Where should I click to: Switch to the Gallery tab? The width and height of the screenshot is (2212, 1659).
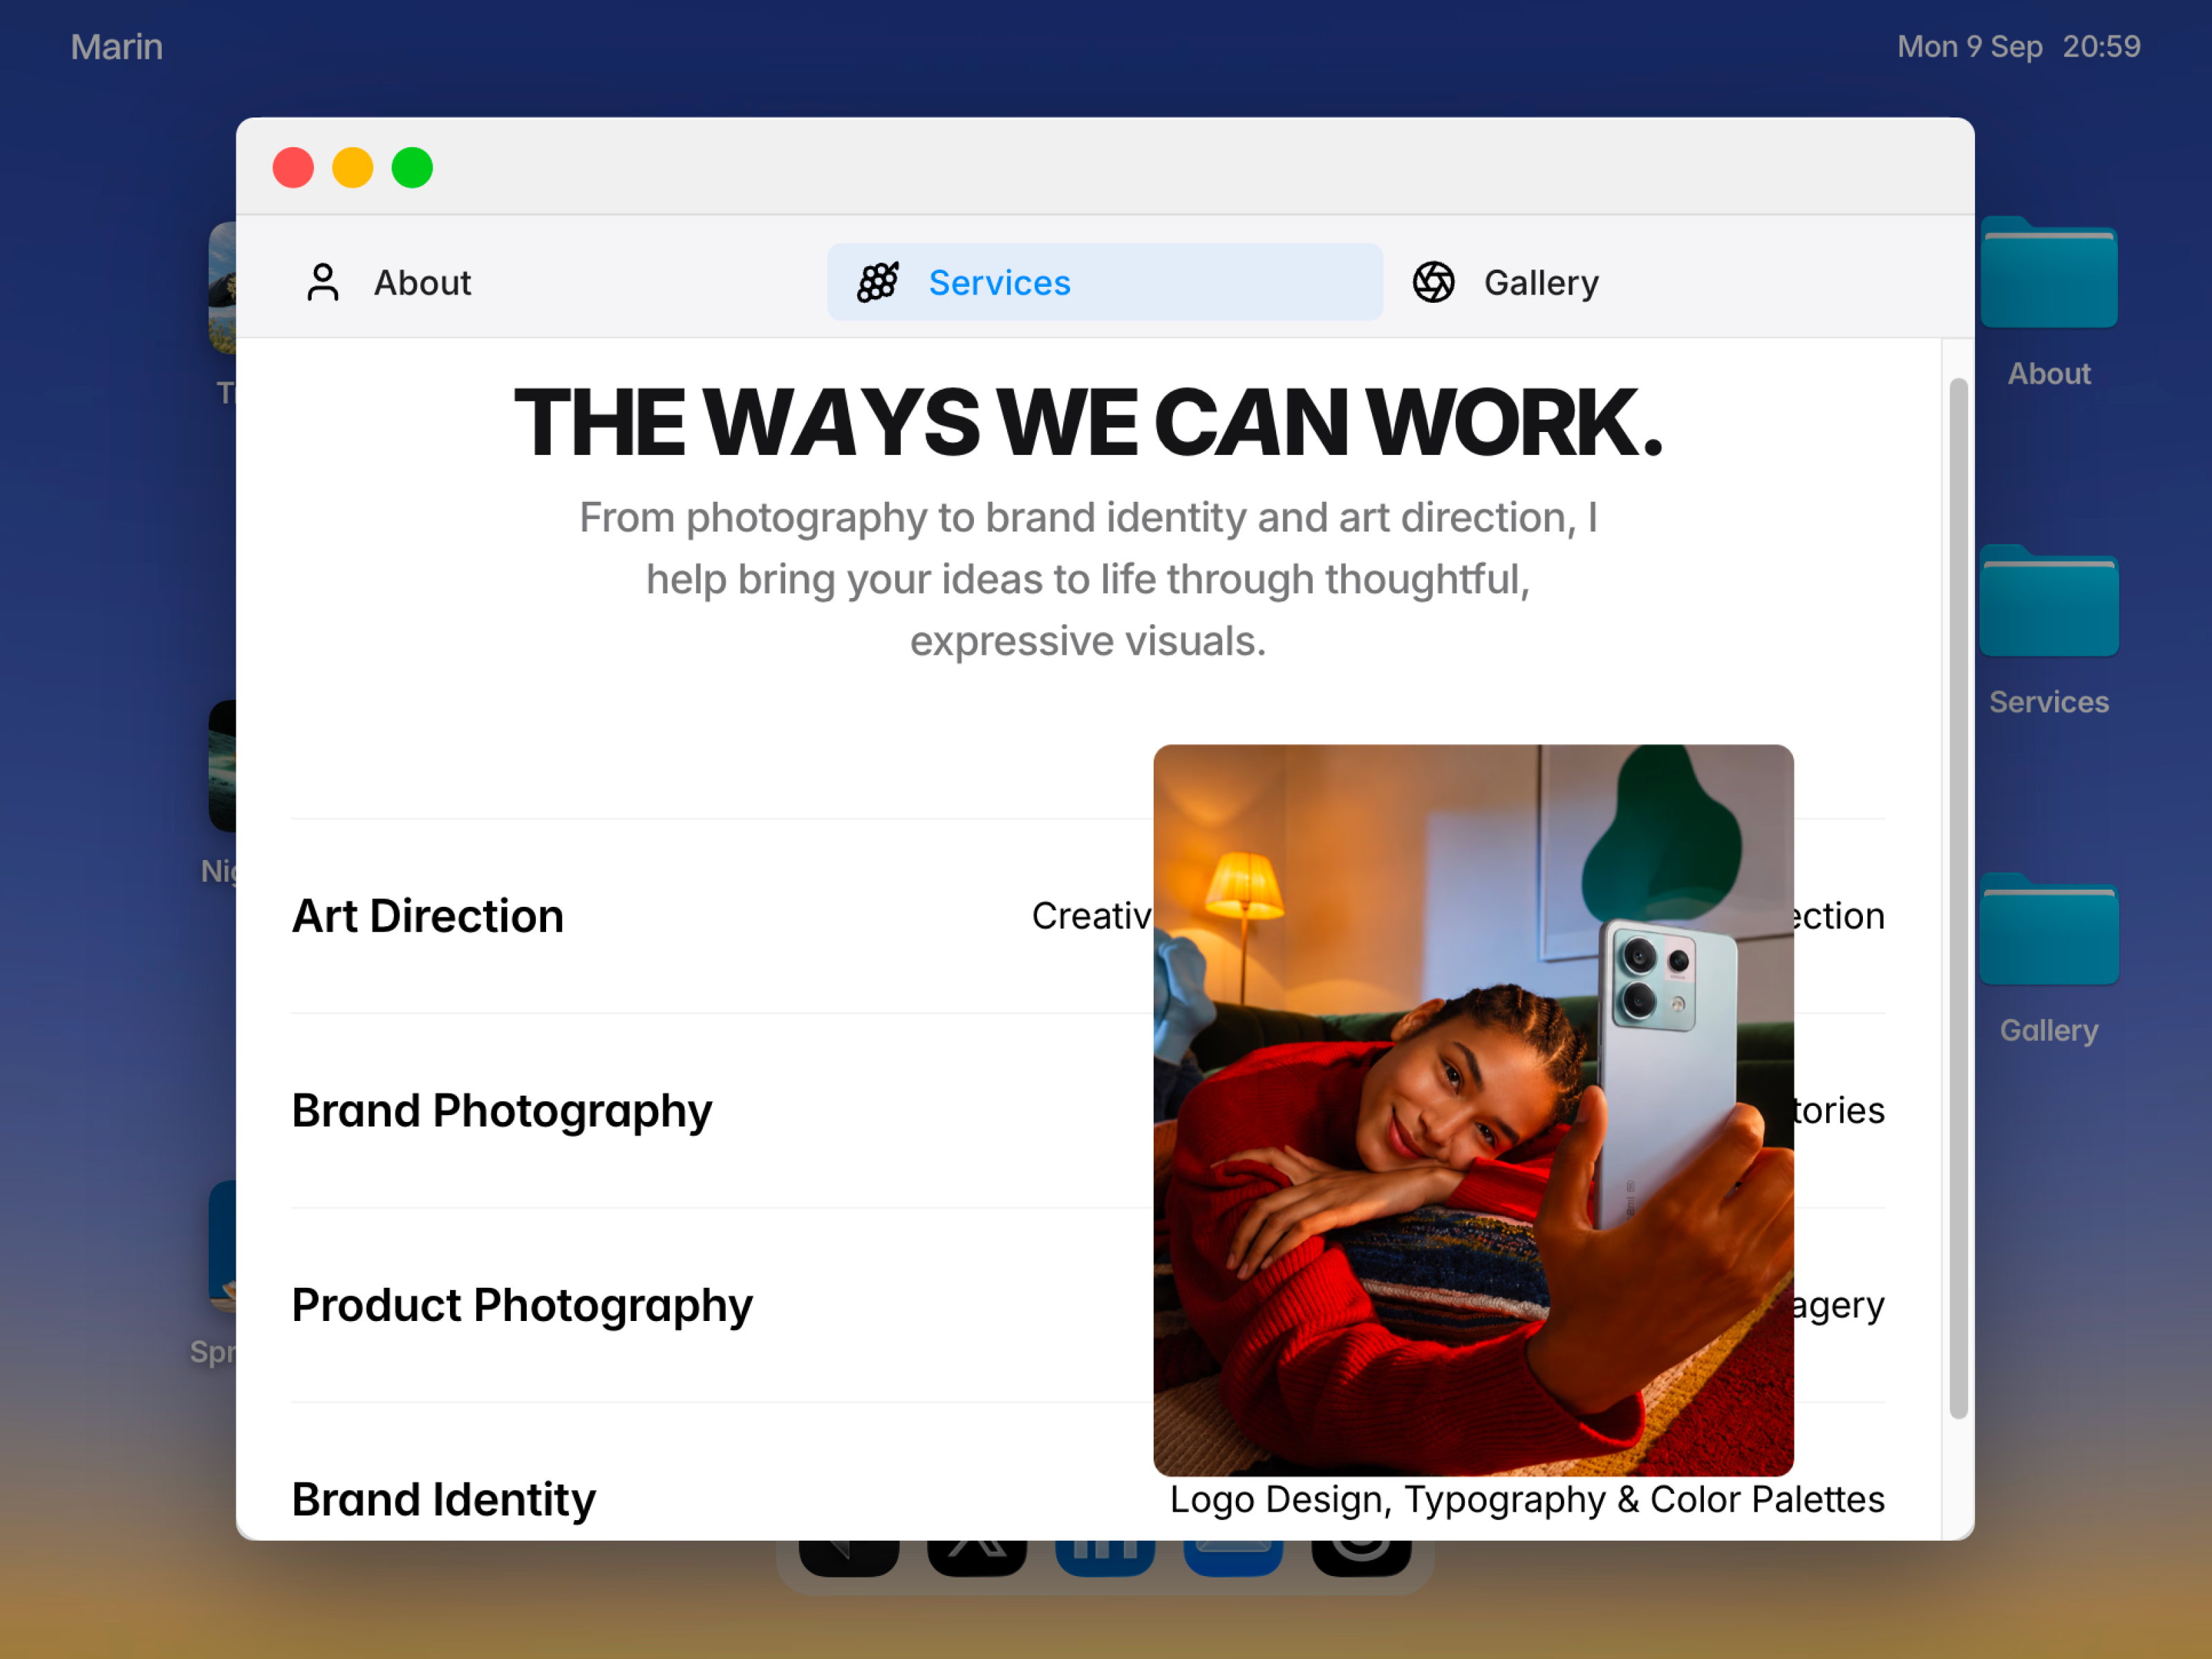pos(1661,282)
